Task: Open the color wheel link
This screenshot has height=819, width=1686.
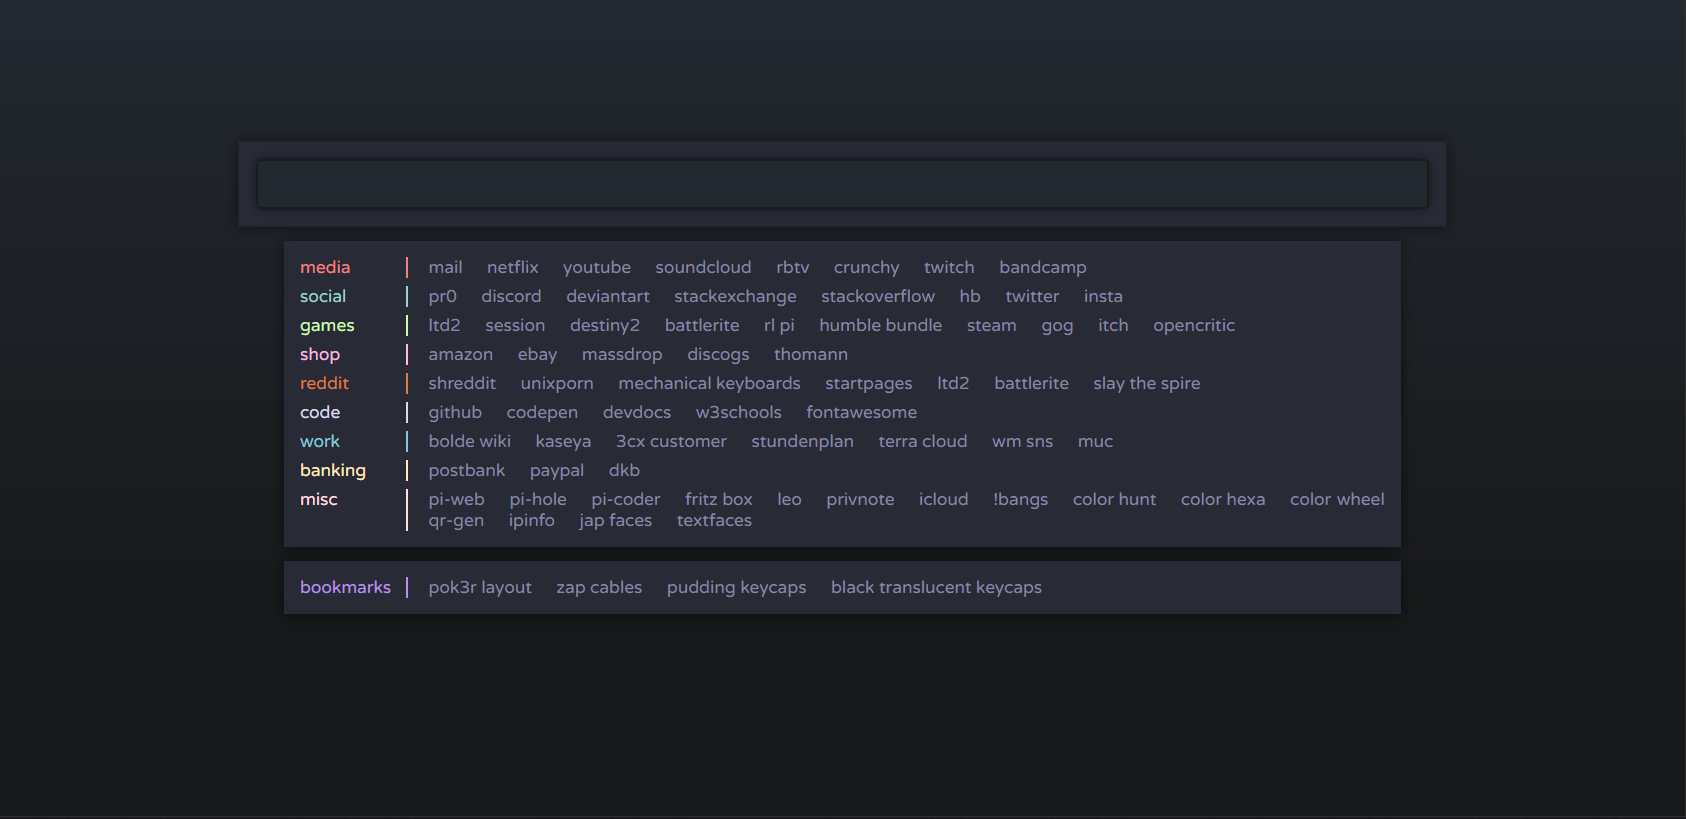Action: (x=1336, y=499)
